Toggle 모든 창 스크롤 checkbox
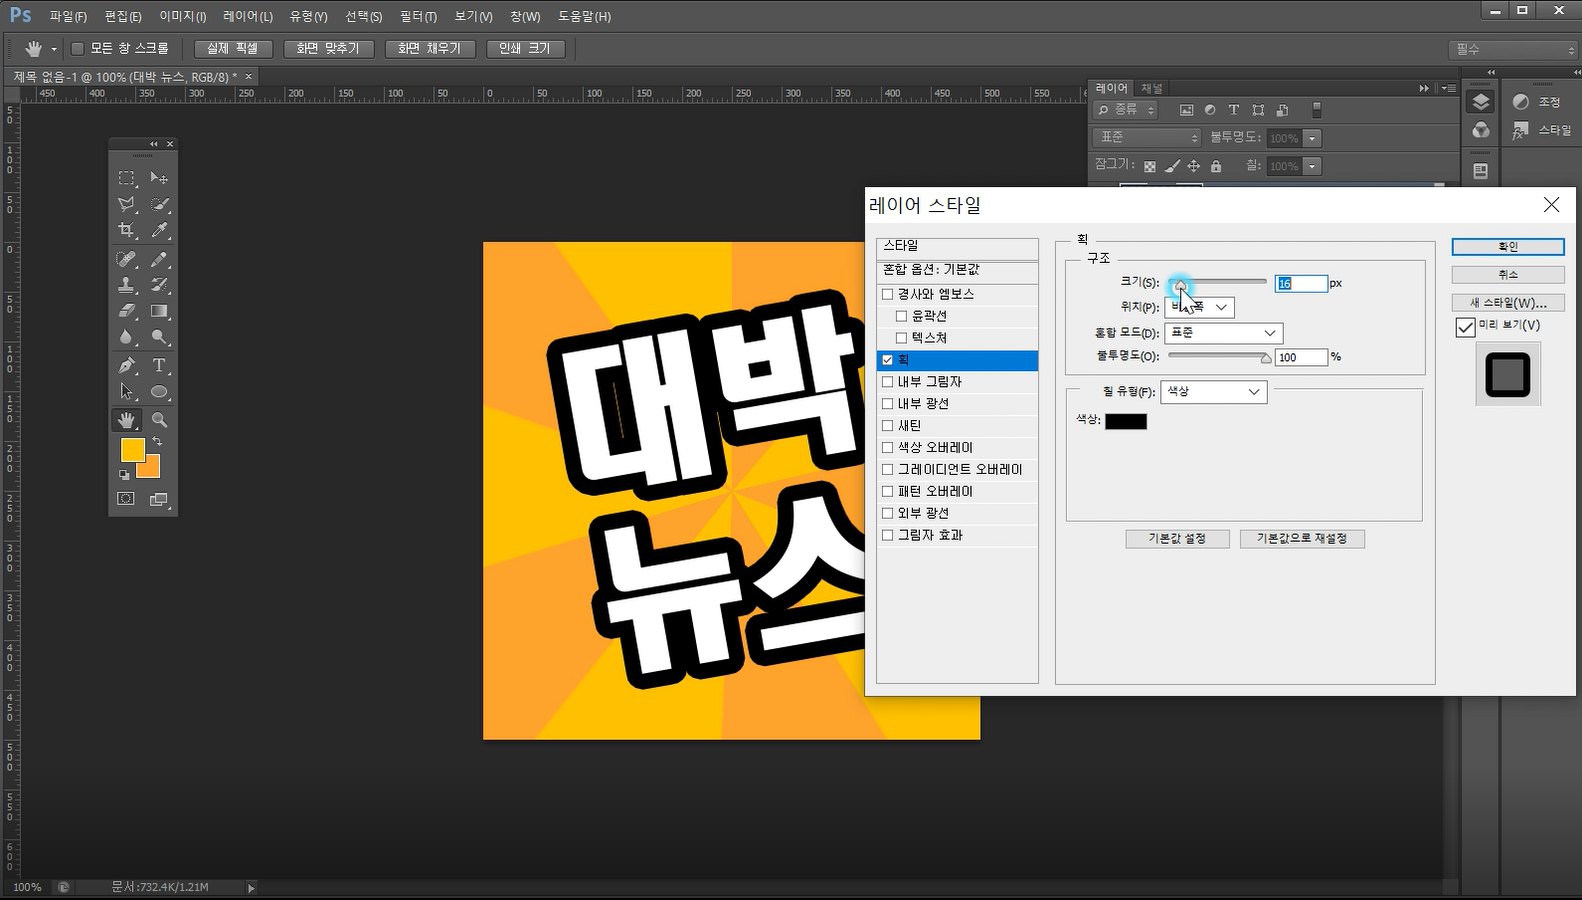Viewport: 1582px width, 900px height. (77, 49)
